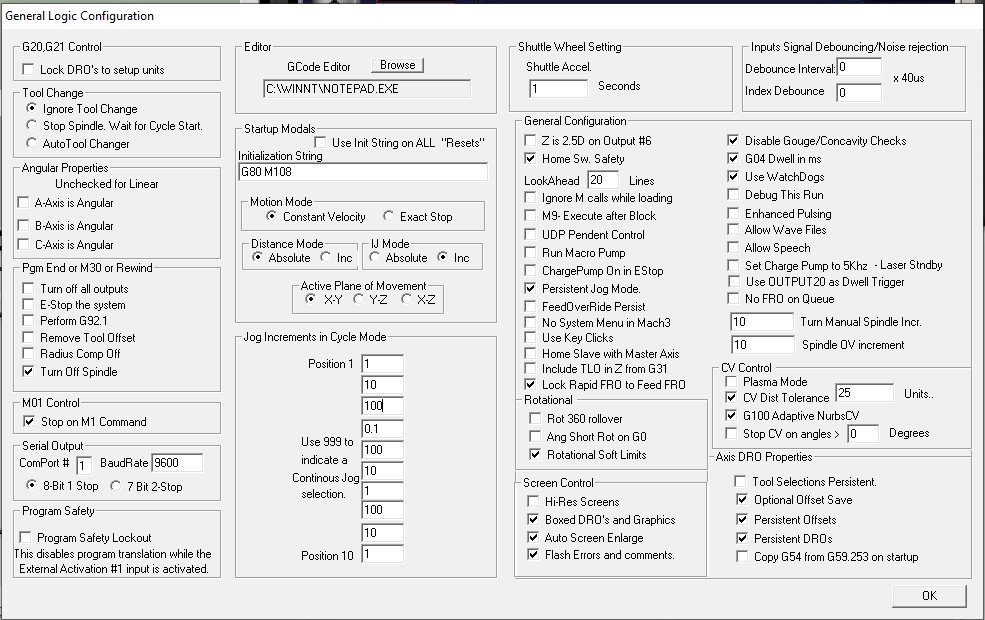Choose Absolute in Distance Mode
985x620 pixels.
click(x=258, y=257)
